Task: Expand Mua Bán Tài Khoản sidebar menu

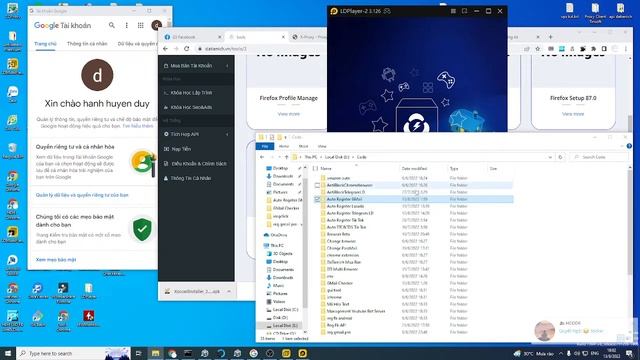Action: (196, 66)
